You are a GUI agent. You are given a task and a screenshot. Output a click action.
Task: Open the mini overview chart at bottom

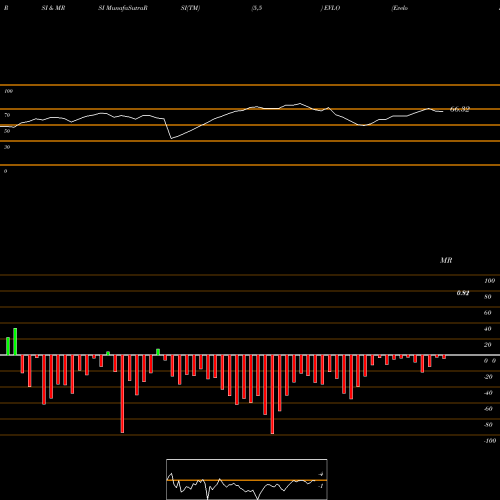(247, 479)
